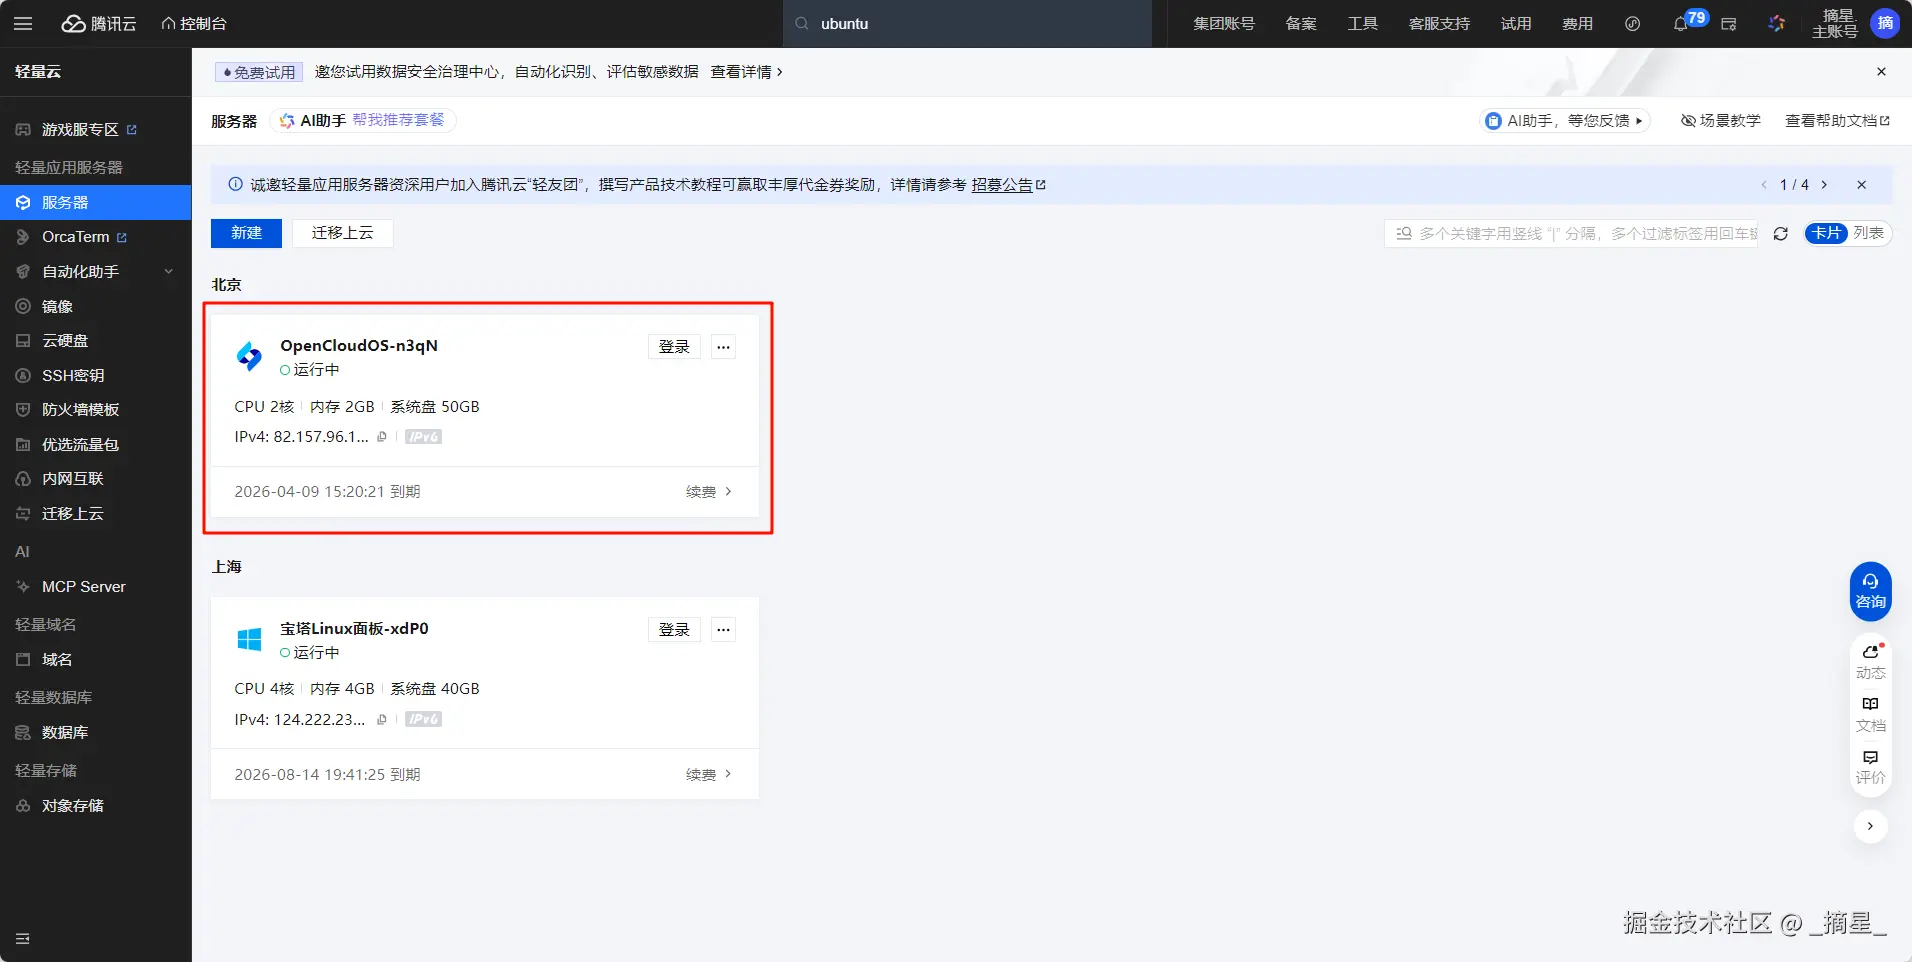The height and width of the screenshot is (962, 1912).
Task: Click the 防火墙模板 icon in the sidebar
Action: click(x=23, y=409)
